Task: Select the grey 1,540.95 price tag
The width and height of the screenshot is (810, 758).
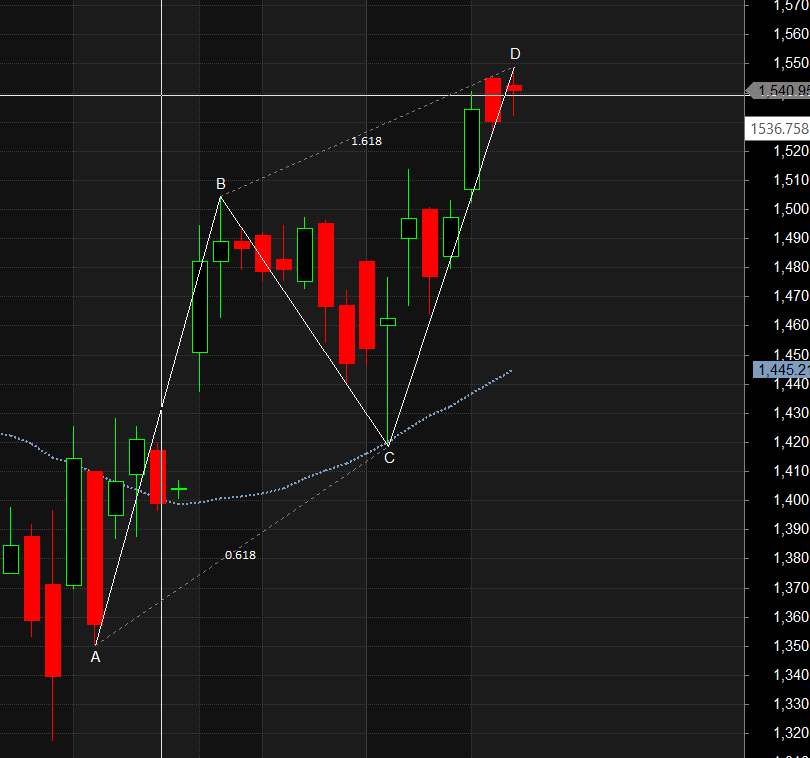Action: pyautogui.click(x=778, y=90)
